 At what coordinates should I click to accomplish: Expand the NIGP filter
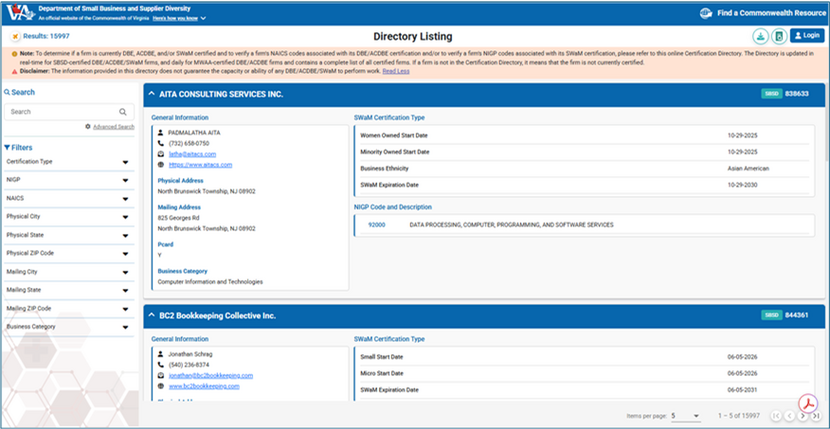pyautogui.click(x=69, y=180)
